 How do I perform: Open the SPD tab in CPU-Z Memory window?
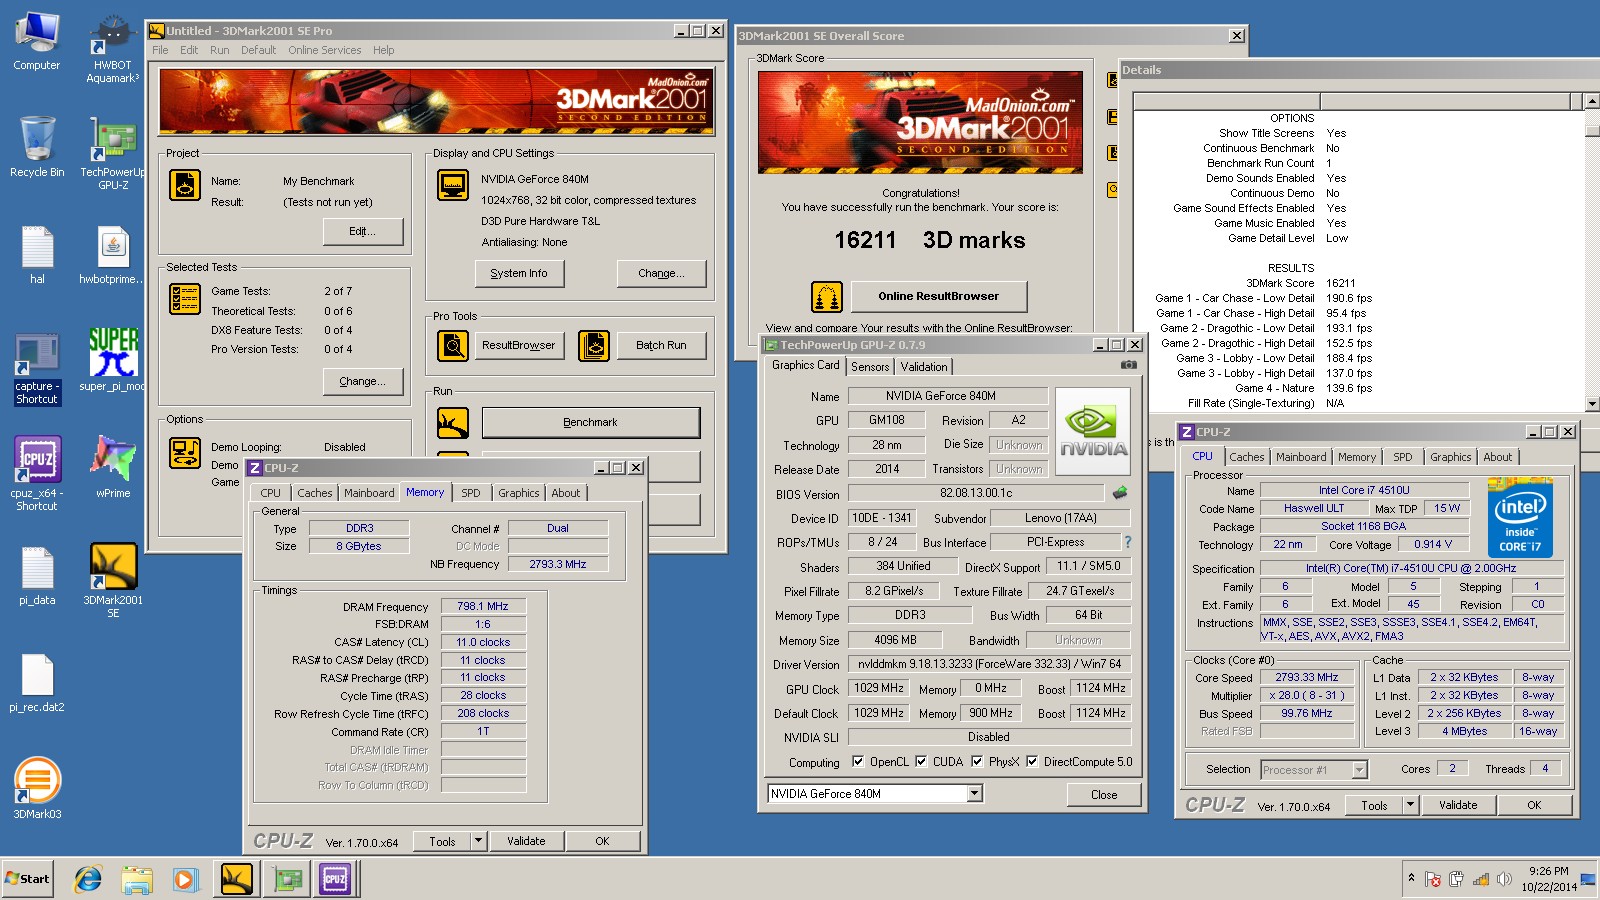[x=471, y=493]
